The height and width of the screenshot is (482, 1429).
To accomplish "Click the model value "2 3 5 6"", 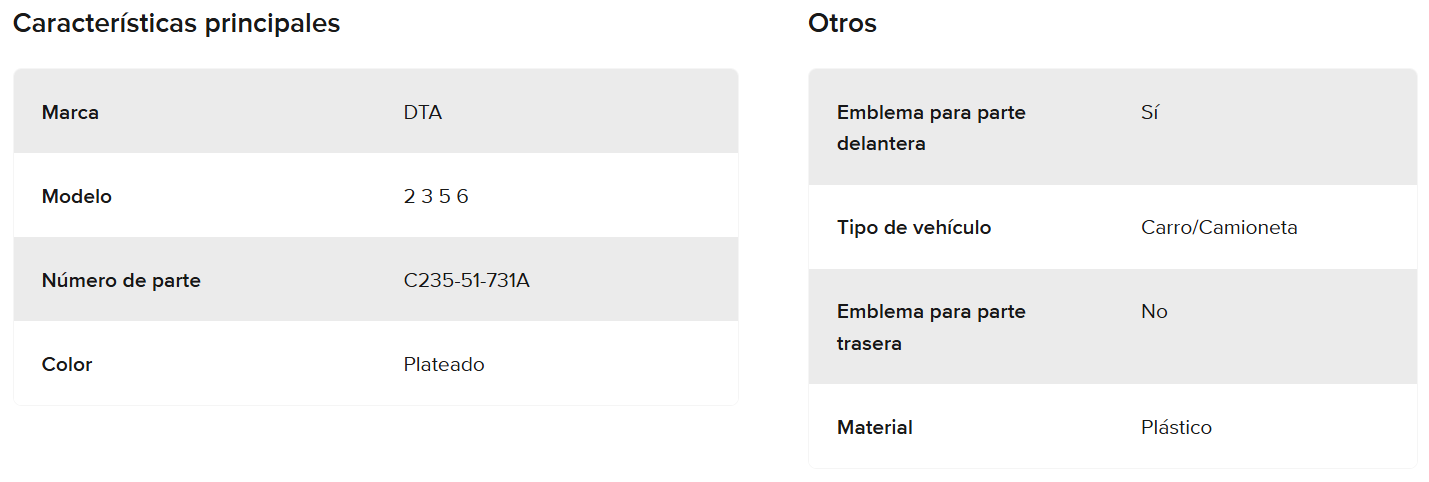I will [436, 196].
